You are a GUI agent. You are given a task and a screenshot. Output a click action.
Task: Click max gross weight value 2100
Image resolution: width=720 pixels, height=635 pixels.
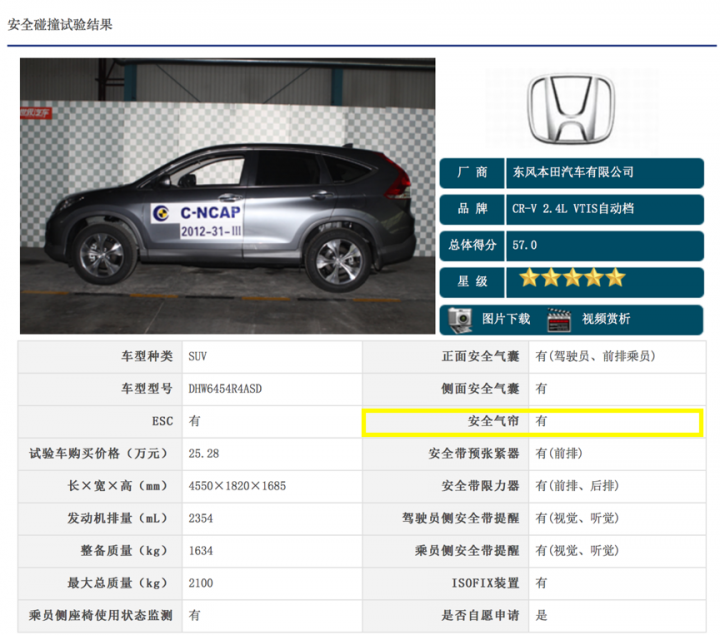coord(201,583)
